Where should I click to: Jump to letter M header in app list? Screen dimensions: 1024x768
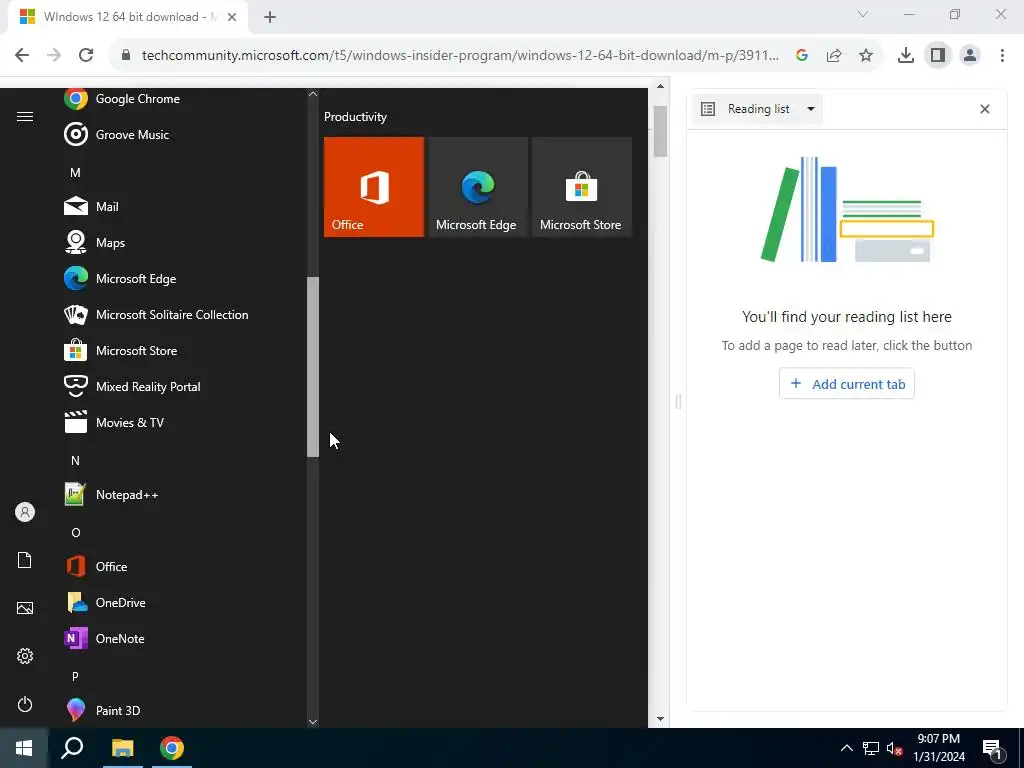point(75,172)
